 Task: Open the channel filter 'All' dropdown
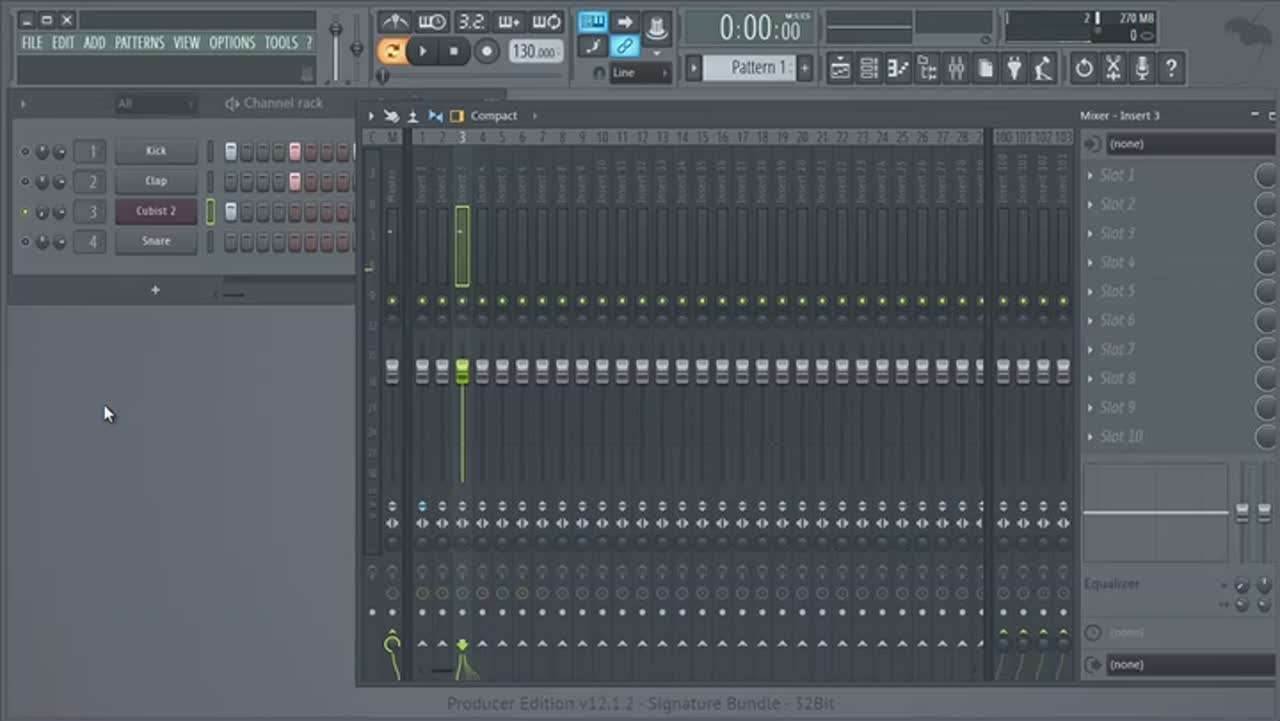pos(155,104)
